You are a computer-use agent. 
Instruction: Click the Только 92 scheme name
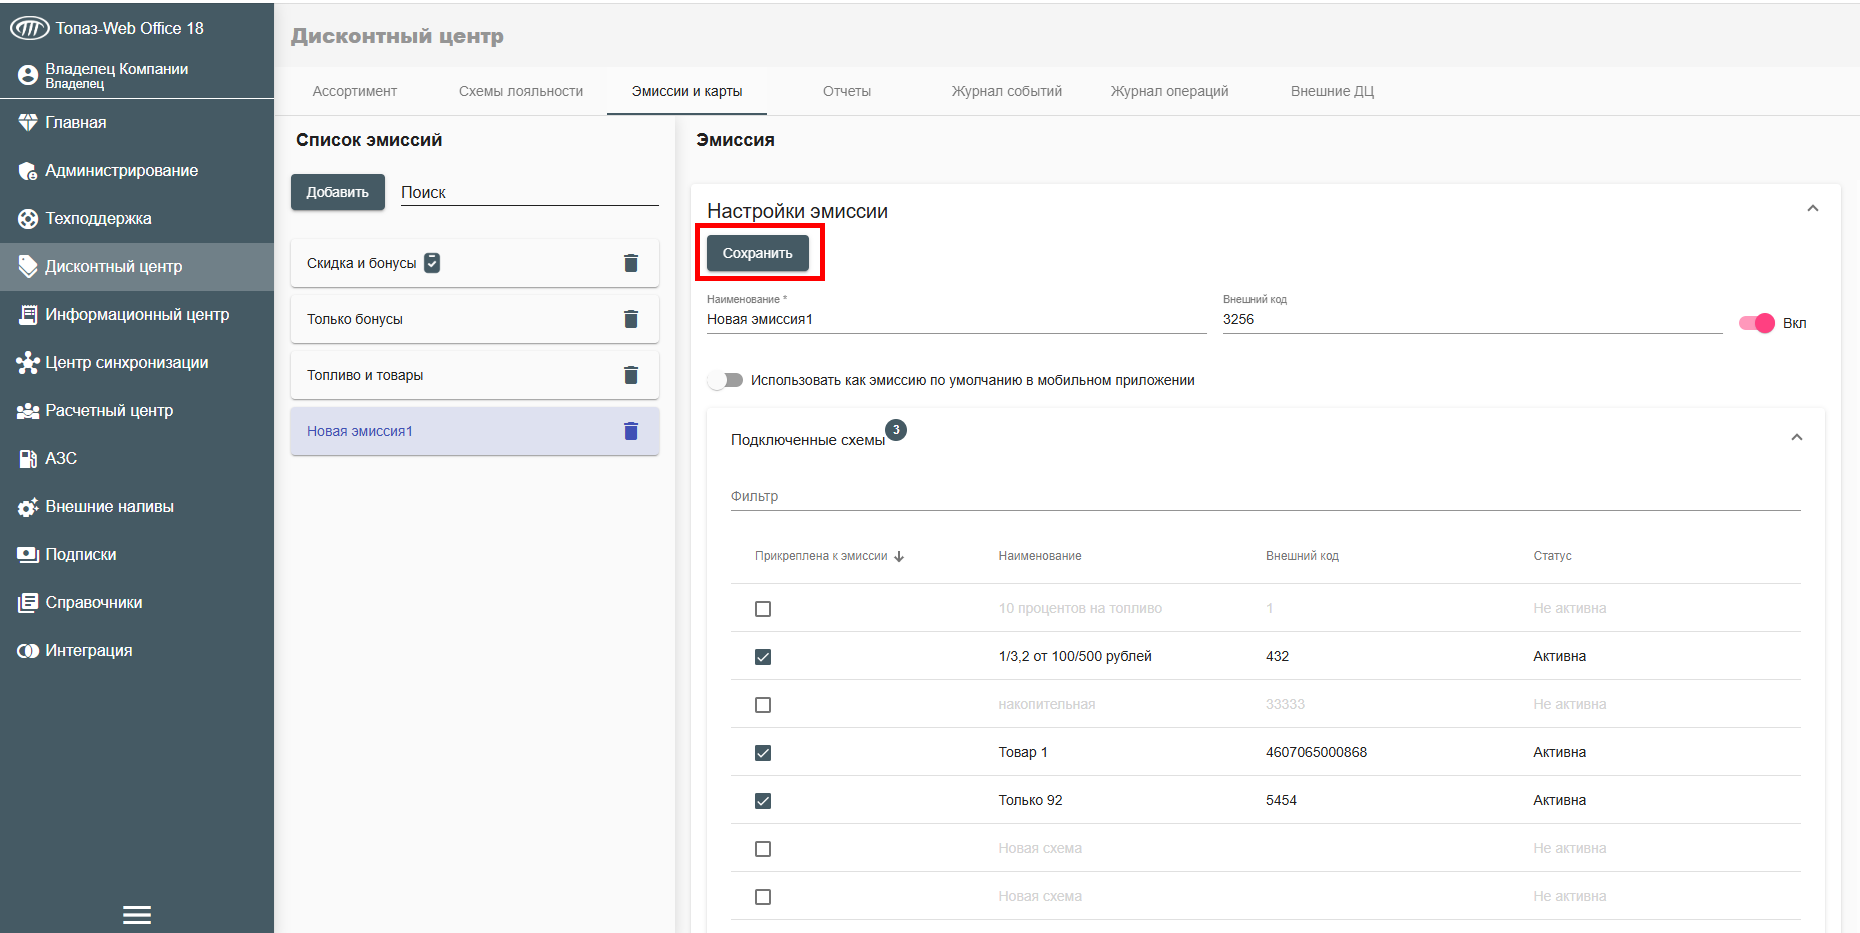pos(1030,800)
